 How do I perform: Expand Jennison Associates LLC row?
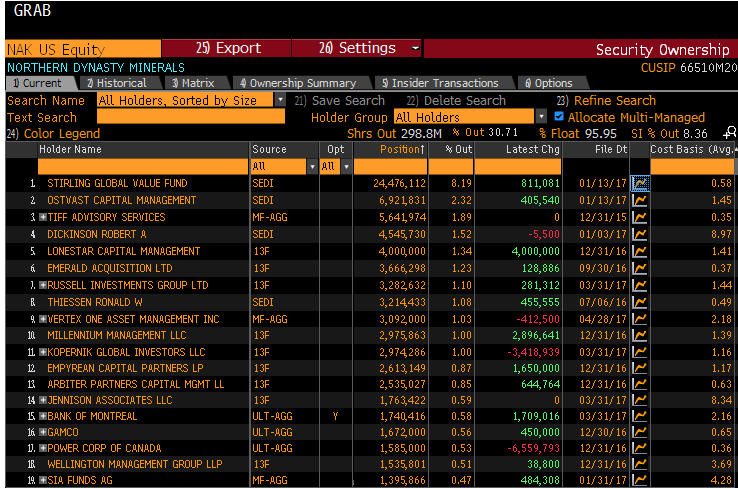pyautogui.click(x=43, y=400)
